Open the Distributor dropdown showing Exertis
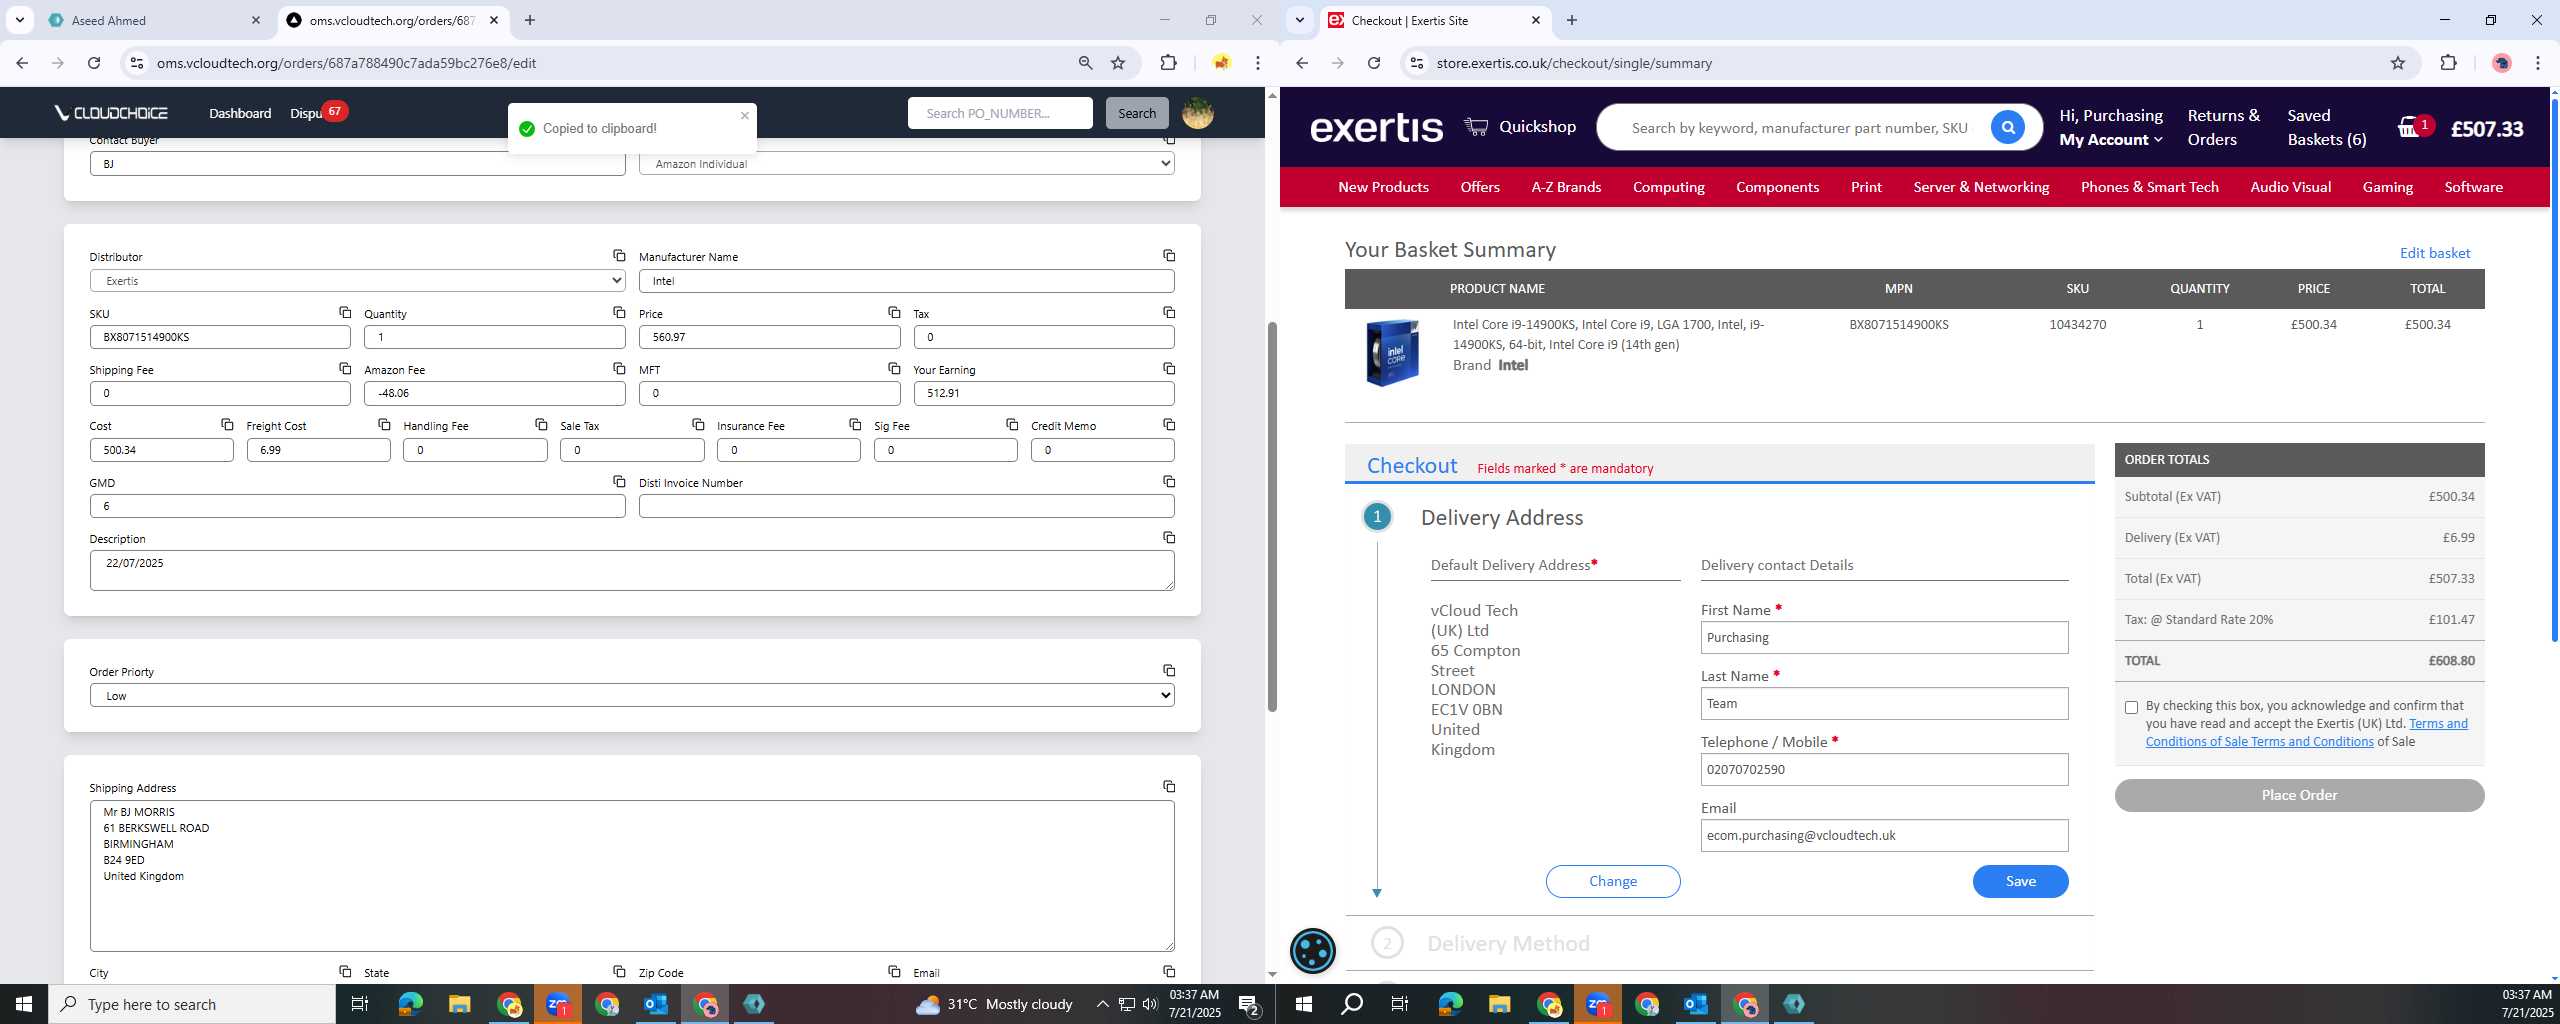The image size is (2560, 1024). point(357,281)
